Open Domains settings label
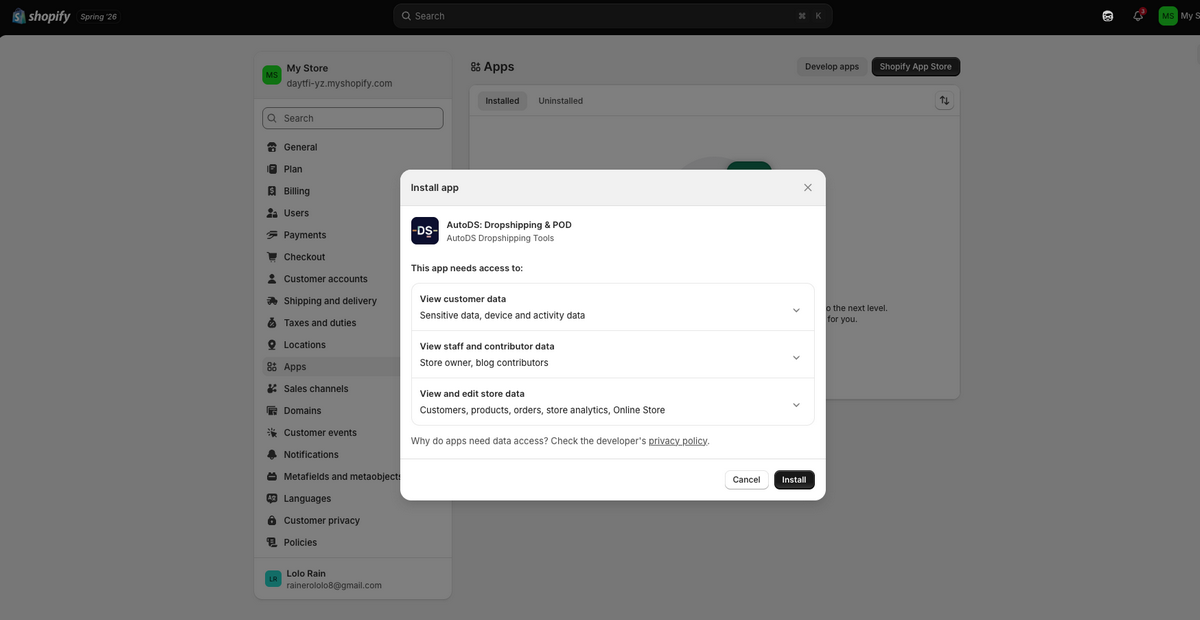The width and height of the screenshot is (1200, 620). [x=303, y=411]
